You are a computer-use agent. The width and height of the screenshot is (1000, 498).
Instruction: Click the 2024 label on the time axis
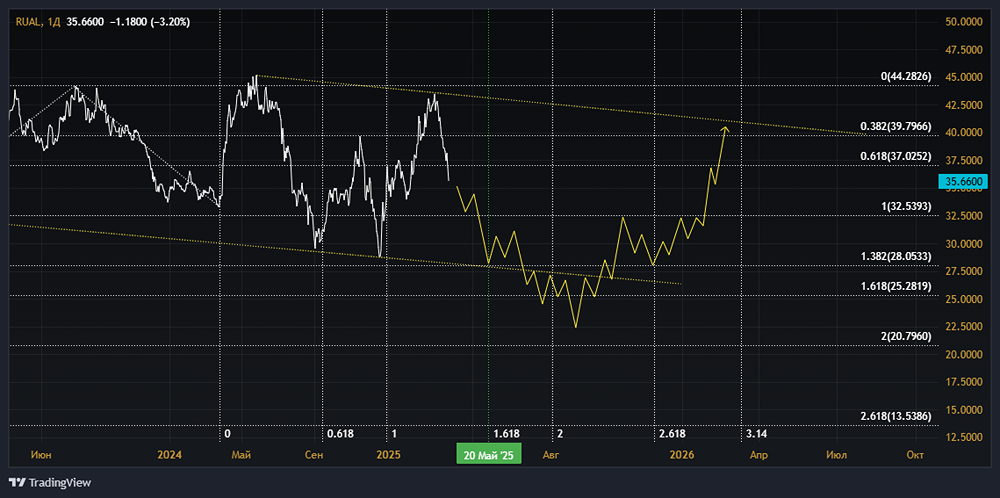170,455
